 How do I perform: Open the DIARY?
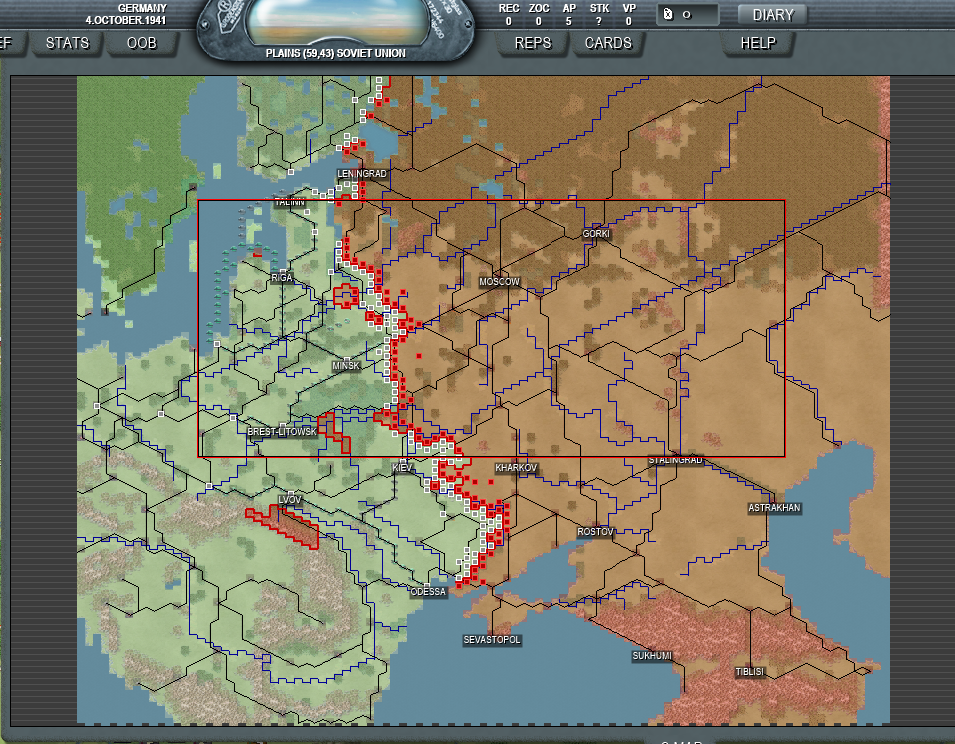(x=772, y=15)
